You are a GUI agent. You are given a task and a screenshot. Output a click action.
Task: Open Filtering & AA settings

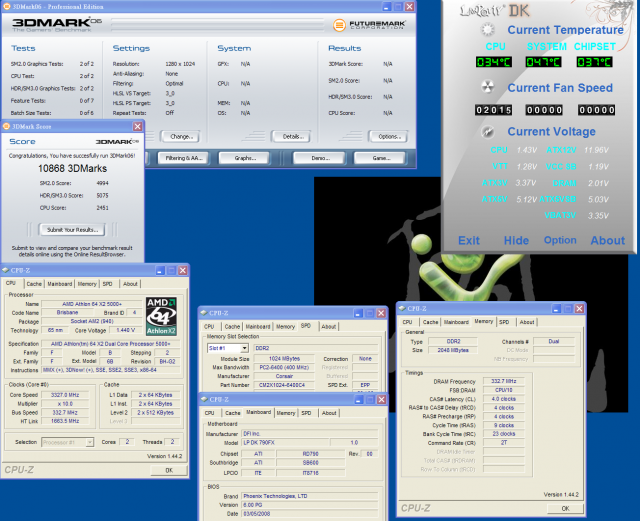184,158
